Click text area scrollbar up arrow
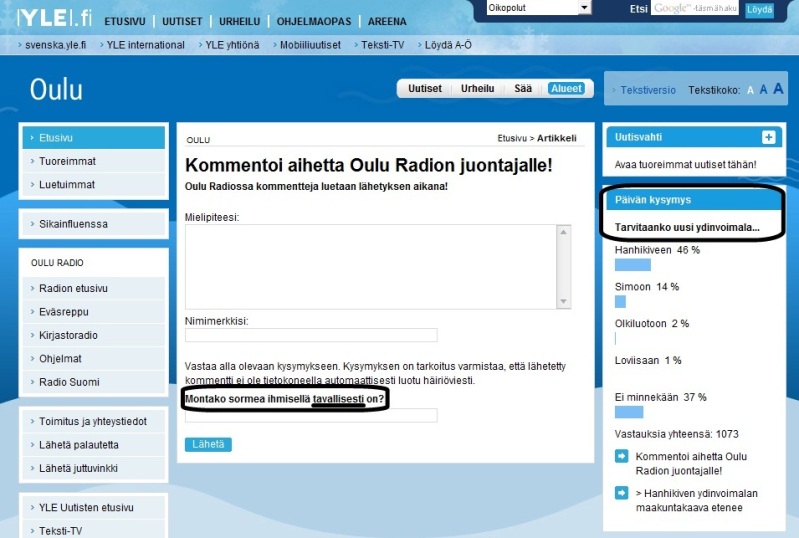 564,232
